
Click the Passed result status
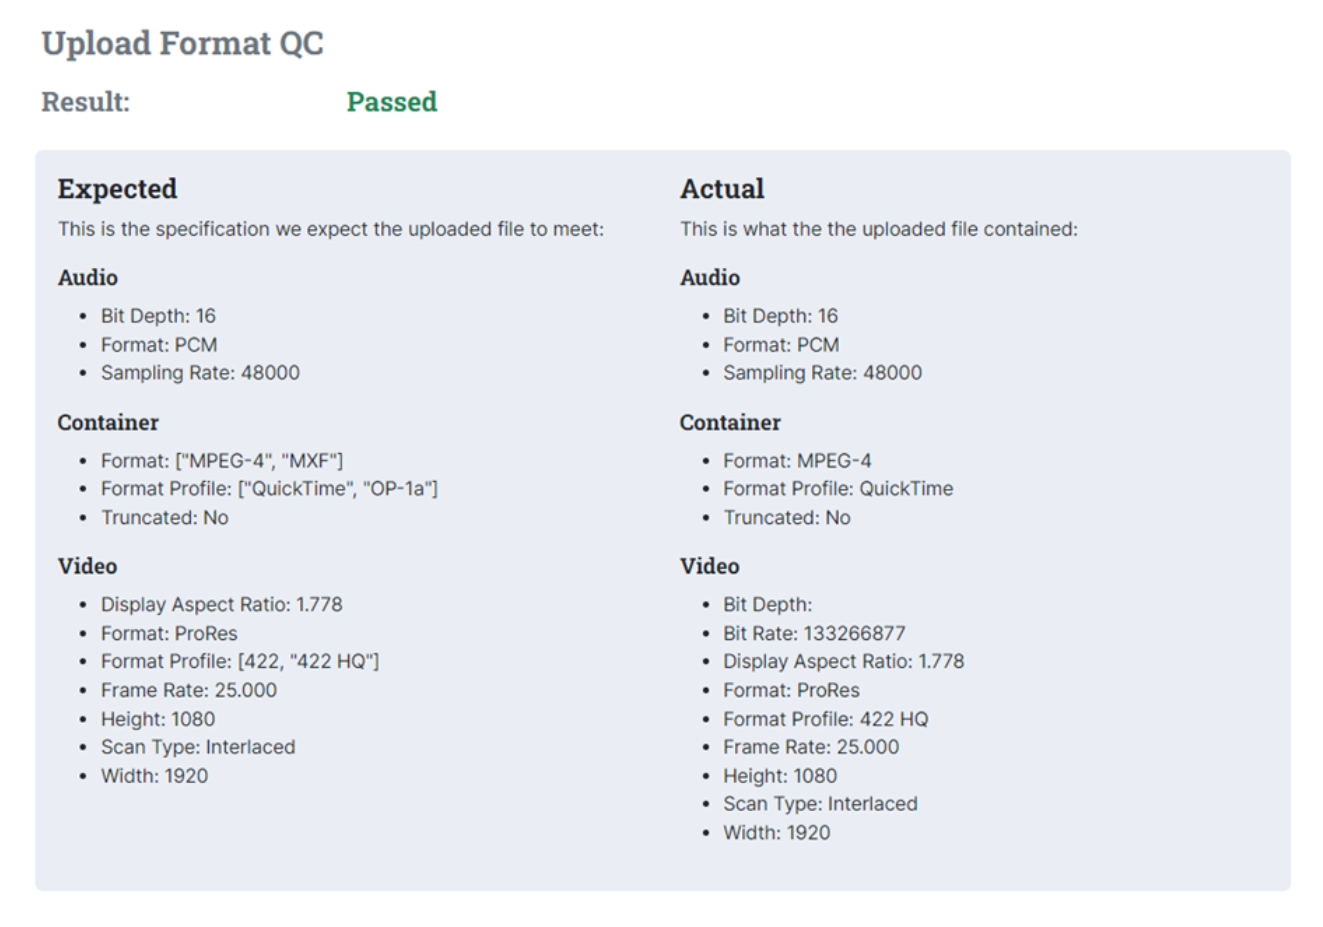392,102
